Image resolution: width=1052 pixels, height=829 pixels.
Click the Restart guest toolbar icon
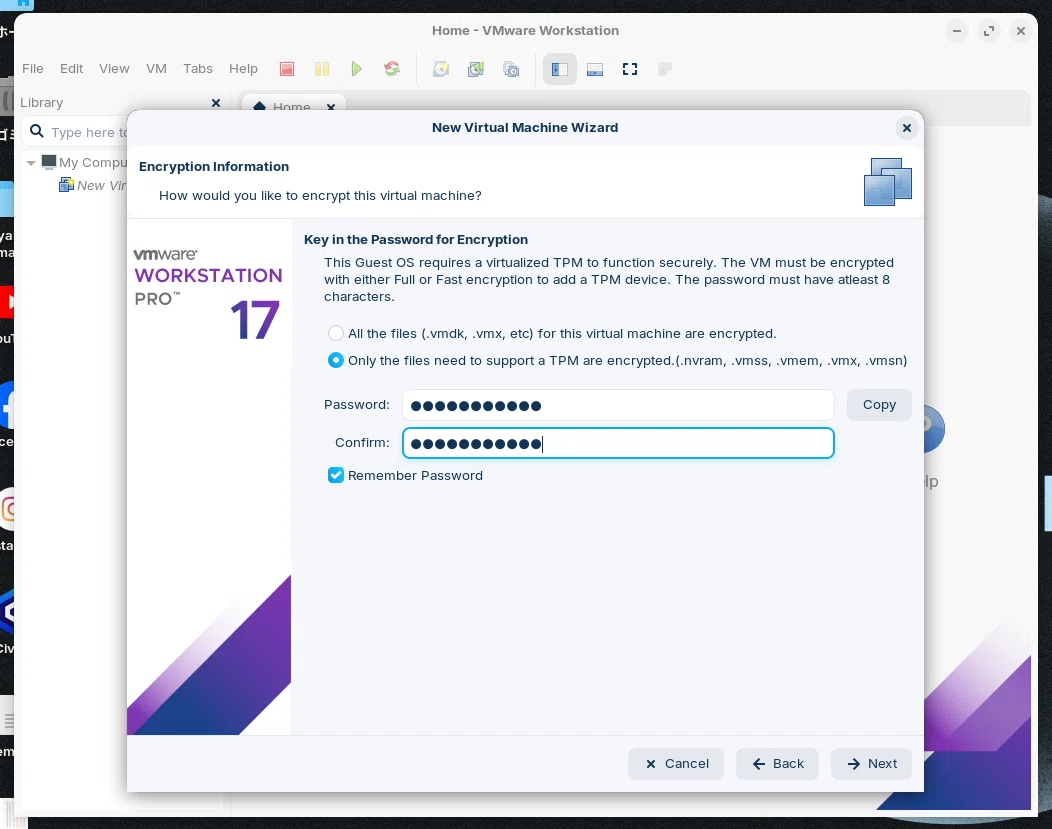392,69
